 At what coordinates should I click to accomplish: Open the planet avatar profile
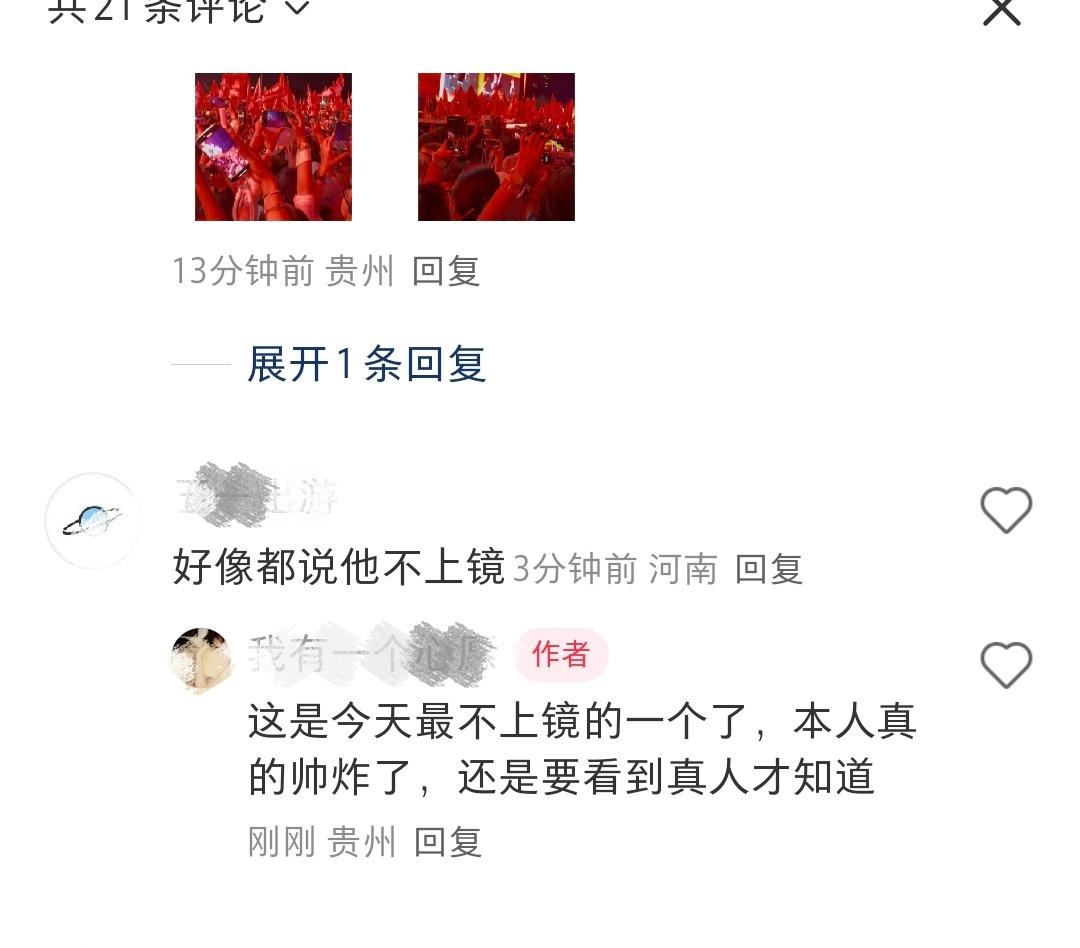(92, 521)
